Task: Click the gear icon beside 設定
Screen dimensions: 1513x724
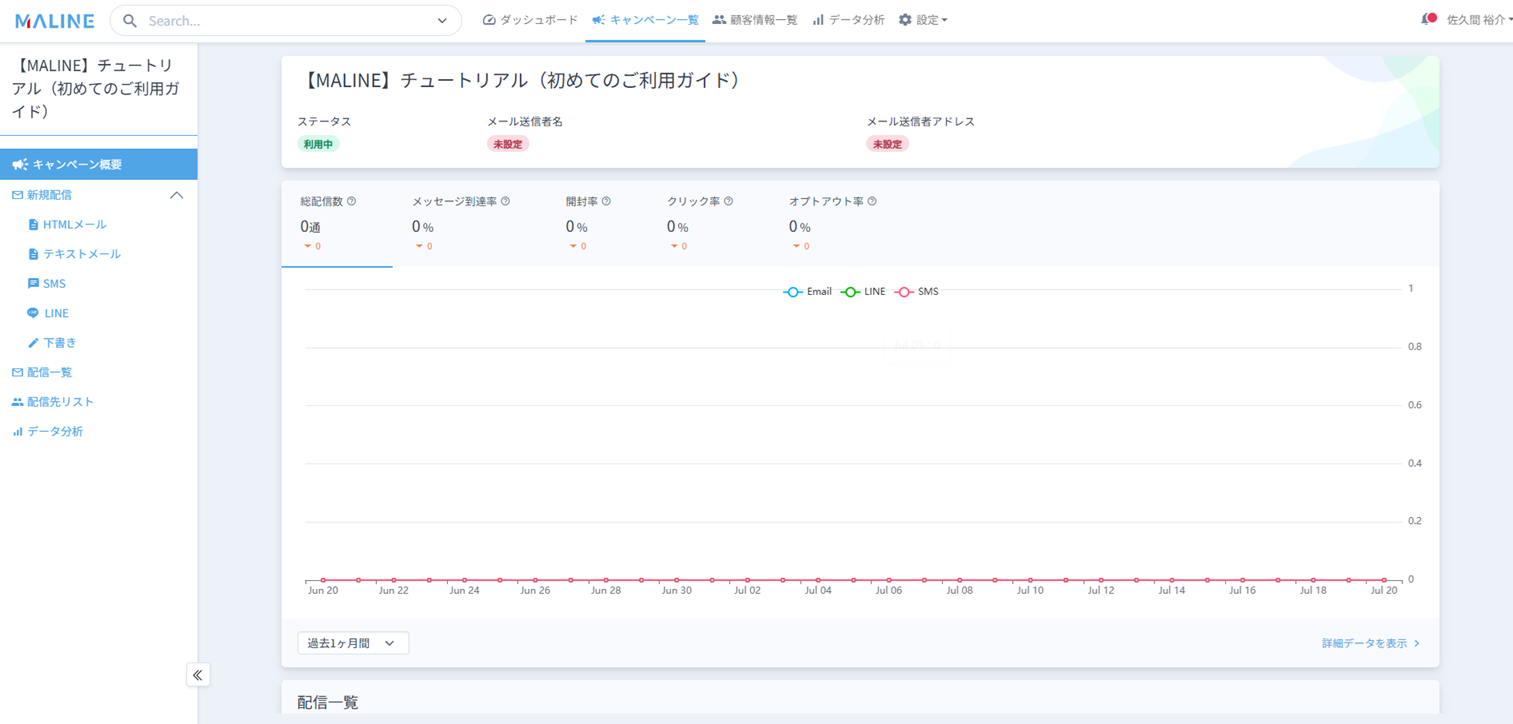Action: (x=905, y=20)
